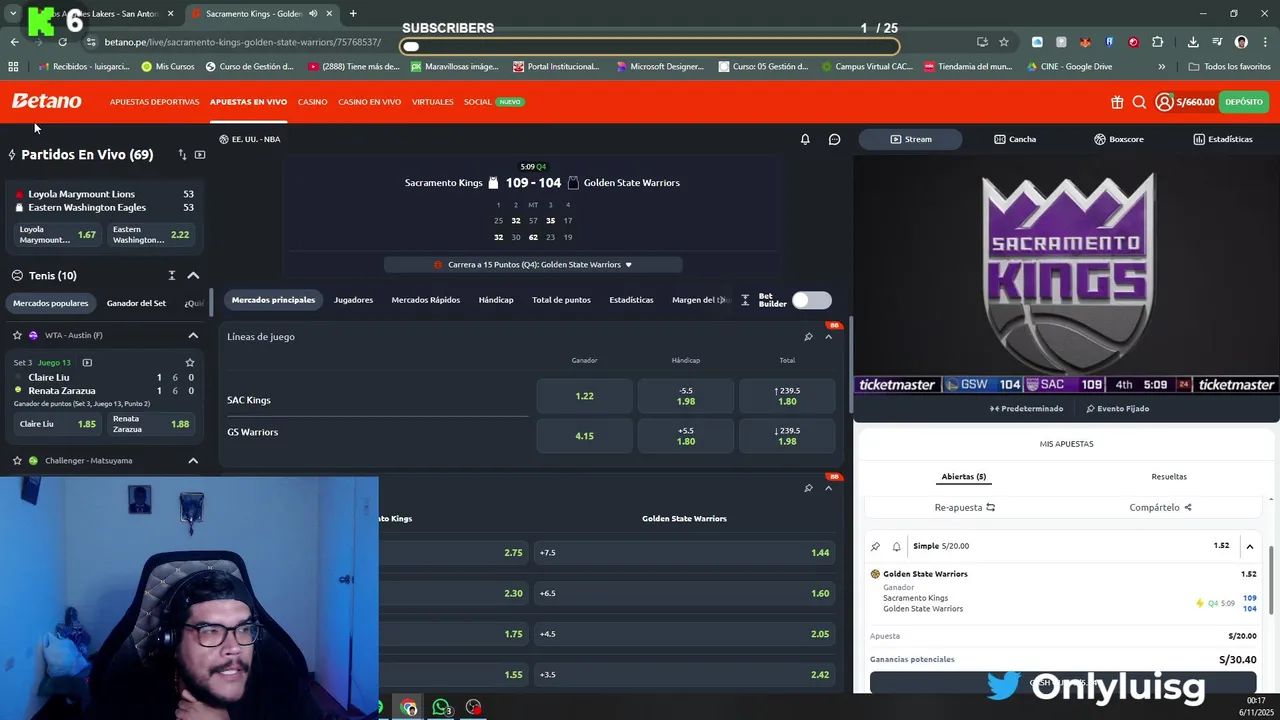Click the sort arrows icon beside Partidos En Vivo
Screen dimensions: 1280x720
[182, 155]
